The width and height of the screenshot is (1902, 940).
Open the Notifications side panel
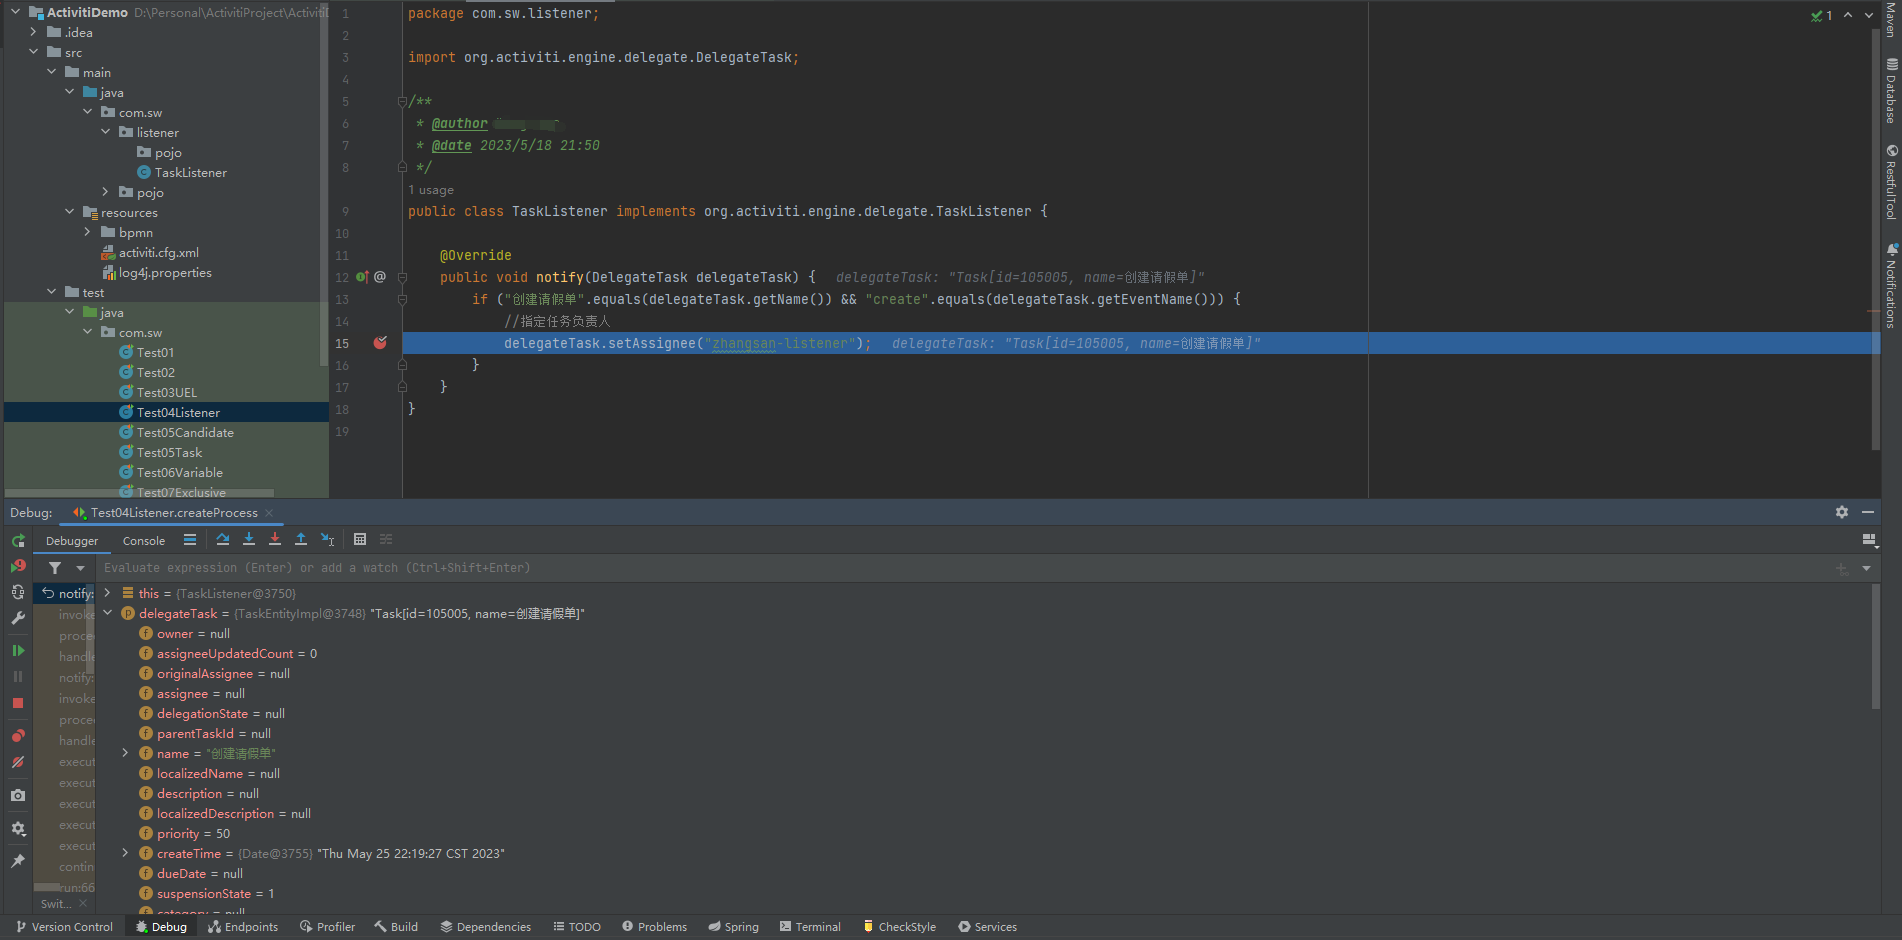pos(1891,285)
